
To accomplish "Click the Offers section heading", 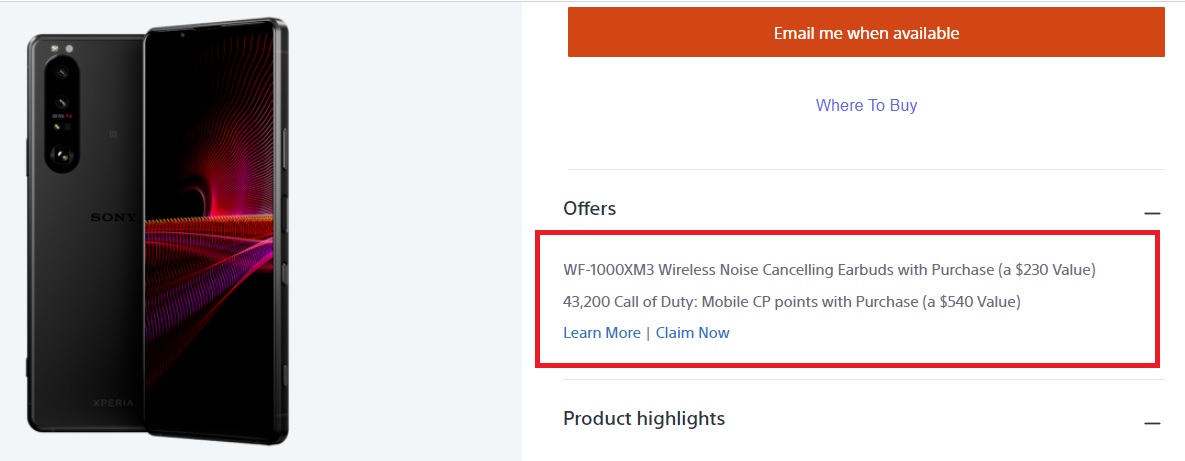I will (590, 208).
